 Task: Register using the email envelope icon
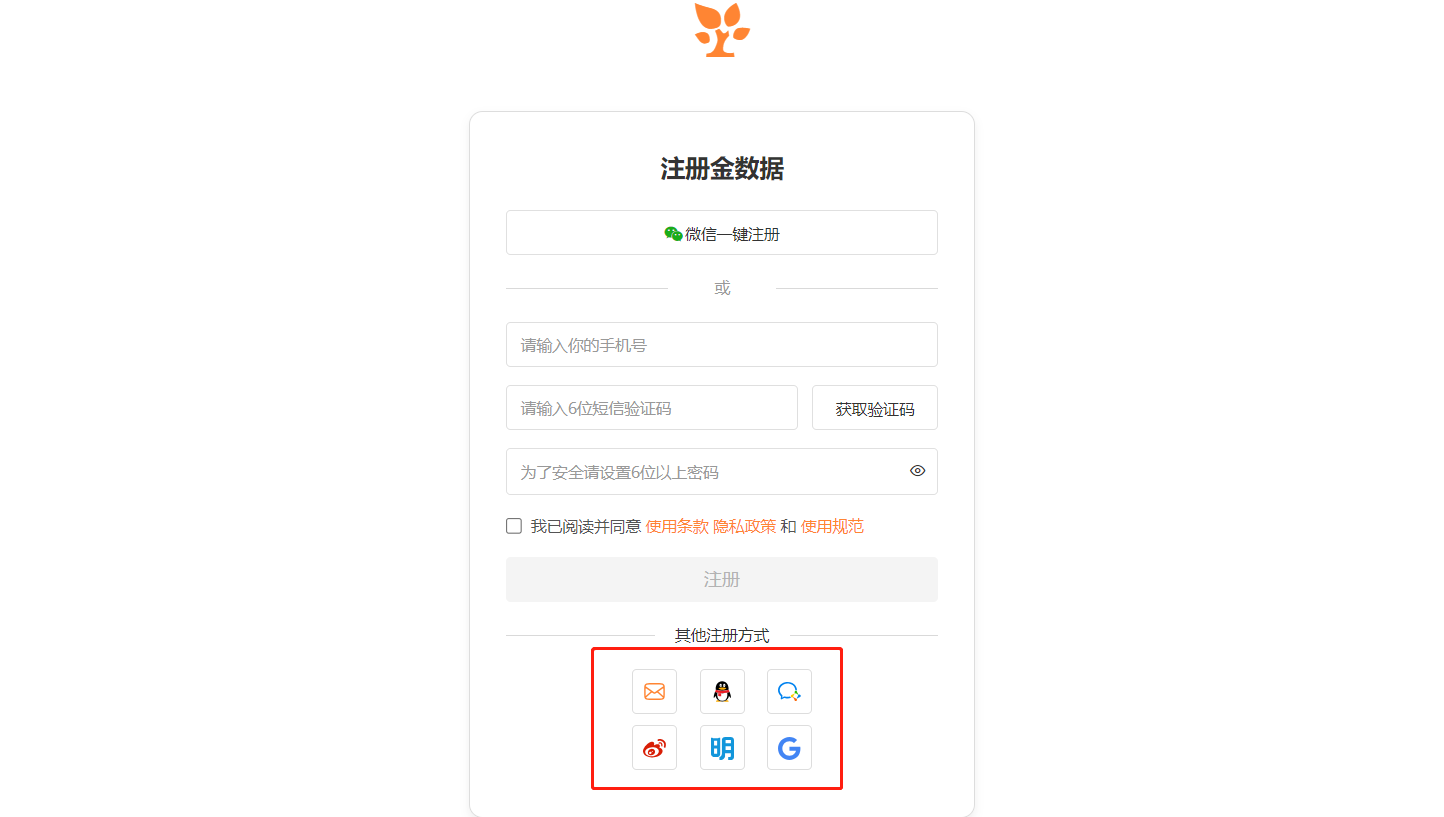click(x=654, y=691)
